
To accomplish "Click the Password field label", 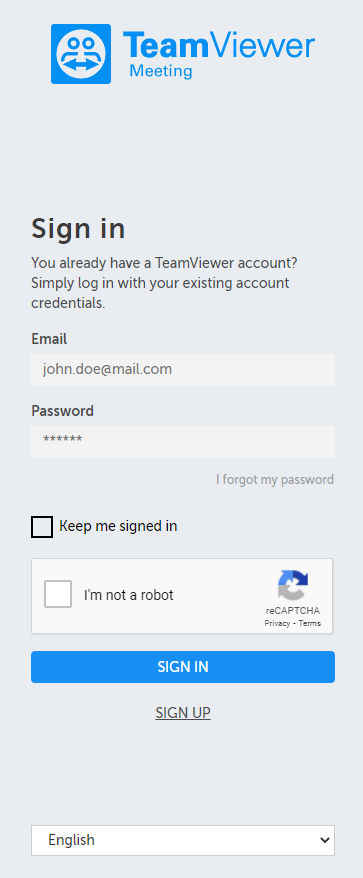I will [x=63, y=411].
